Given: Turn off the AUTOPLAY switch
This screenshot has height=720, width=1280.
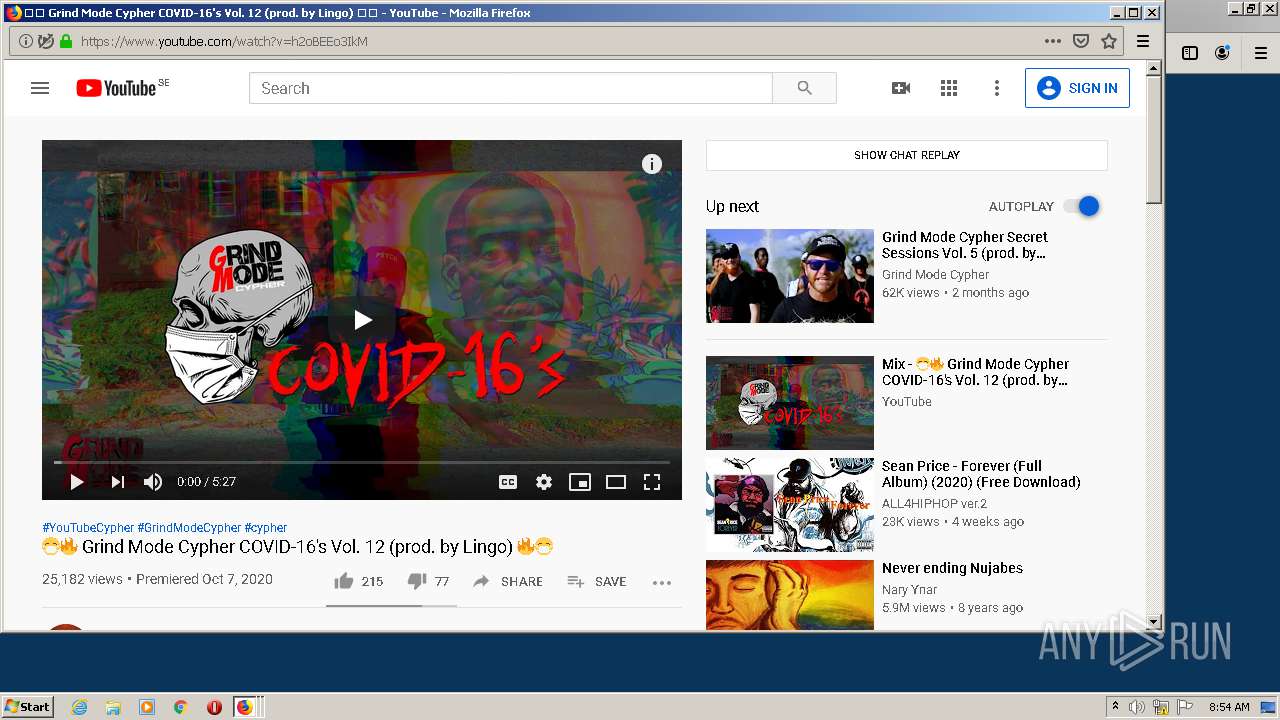Looking at the screenshot, I should coord(1082,206).
